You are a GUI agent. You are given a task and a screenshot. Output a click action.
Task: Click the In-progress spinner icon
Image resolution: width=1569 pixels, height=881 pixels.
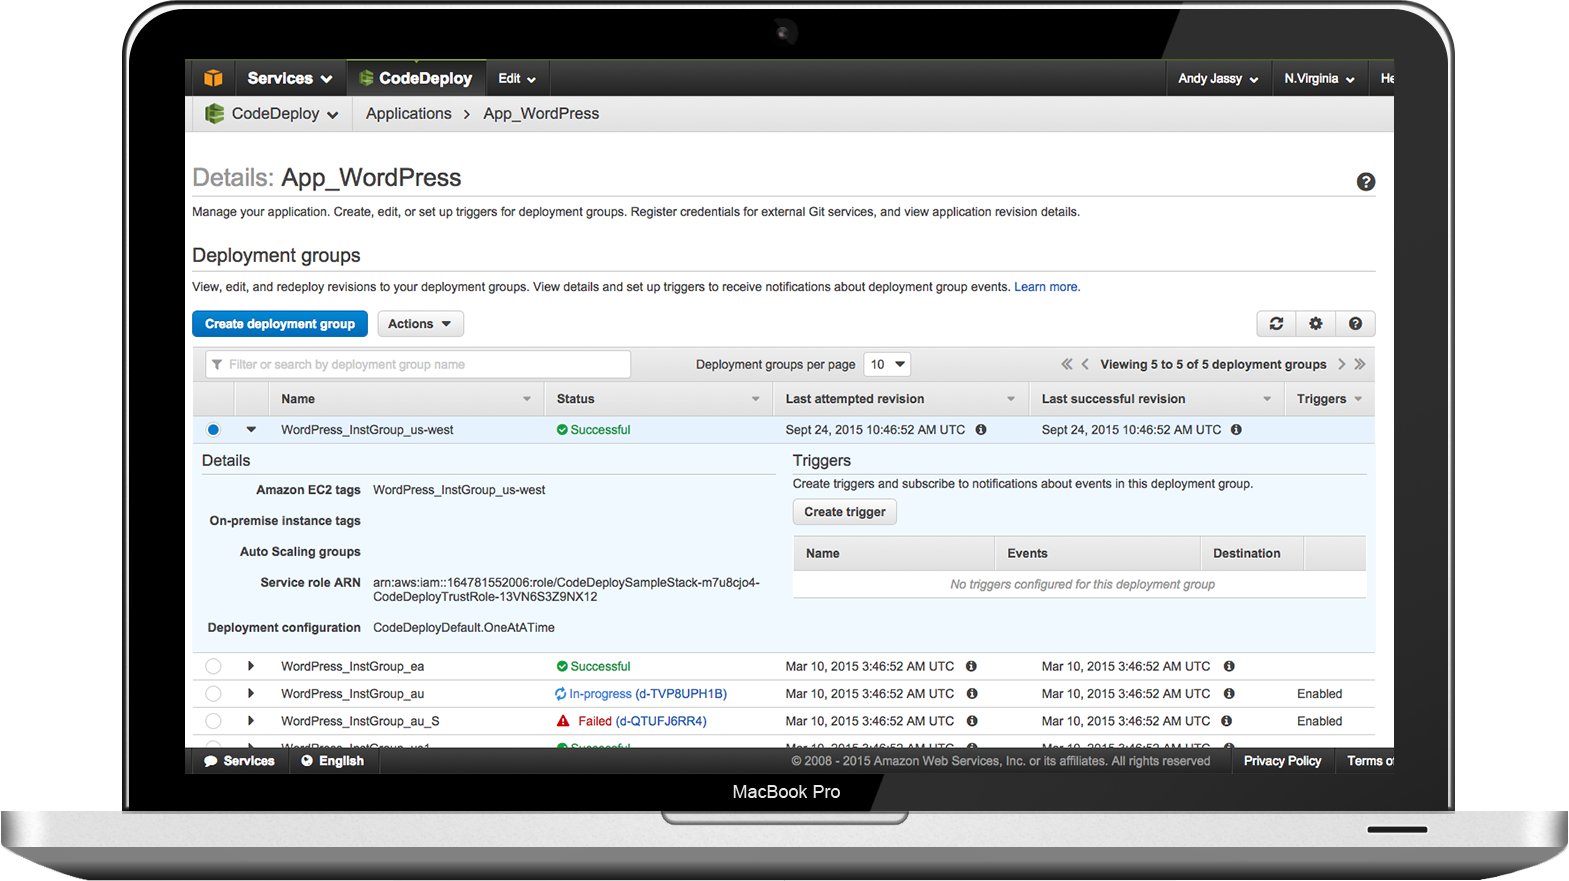tap(561, 694)
